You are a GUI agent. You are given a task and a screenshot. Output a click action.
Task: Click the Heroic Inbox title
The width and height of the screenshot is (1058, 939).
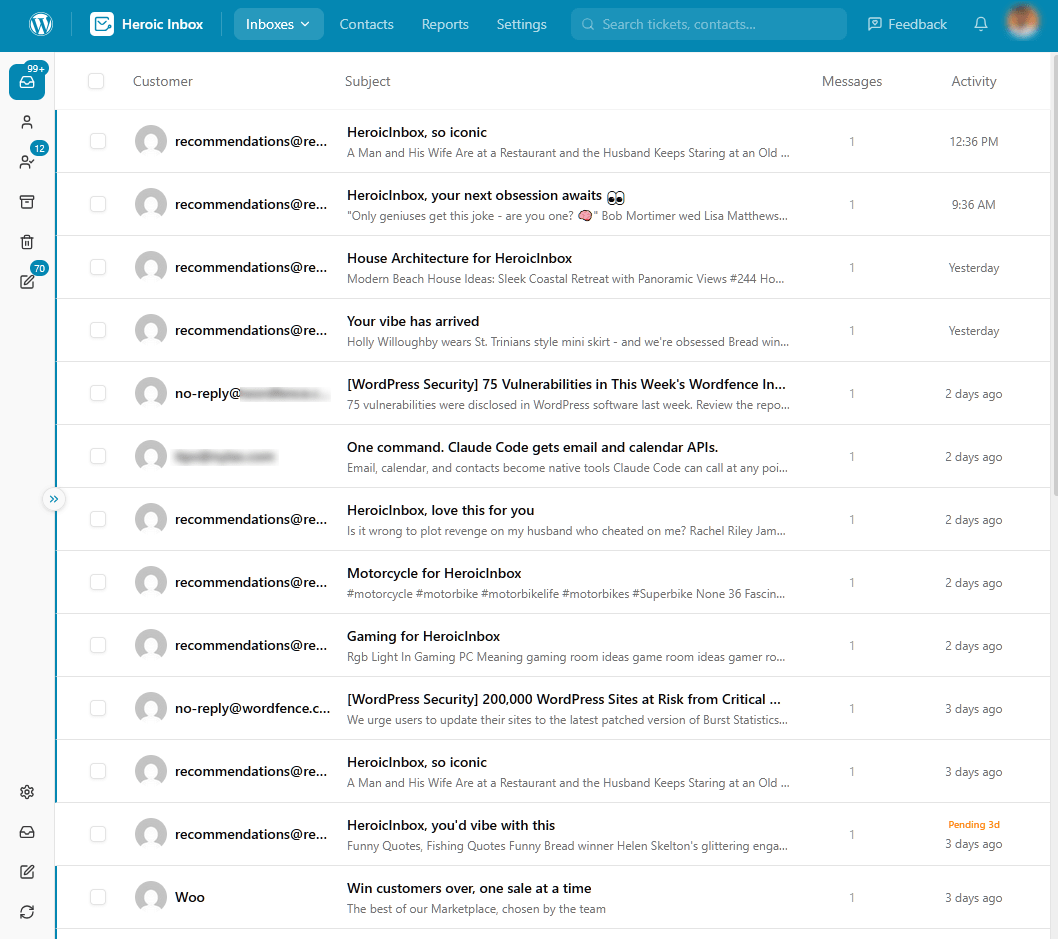(163, 24)
